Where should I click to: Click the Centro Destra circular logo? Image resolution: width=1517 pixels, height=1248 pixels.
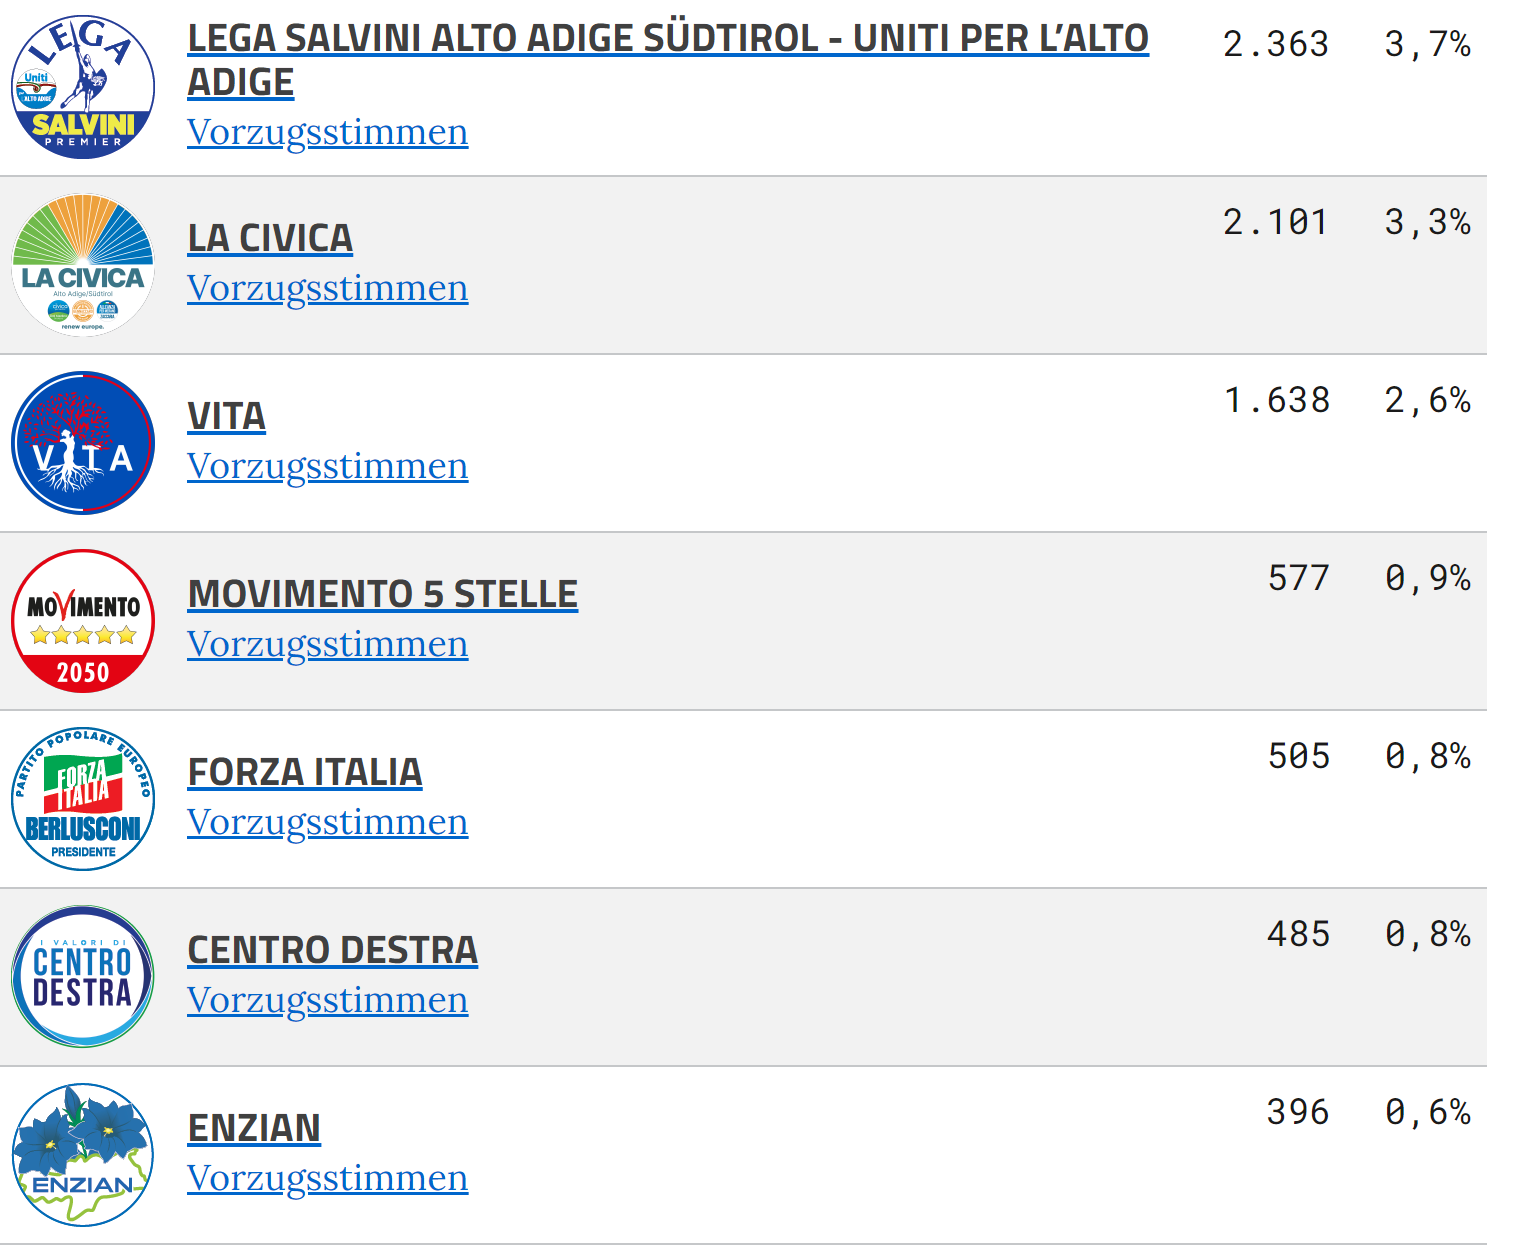(83, 977)
